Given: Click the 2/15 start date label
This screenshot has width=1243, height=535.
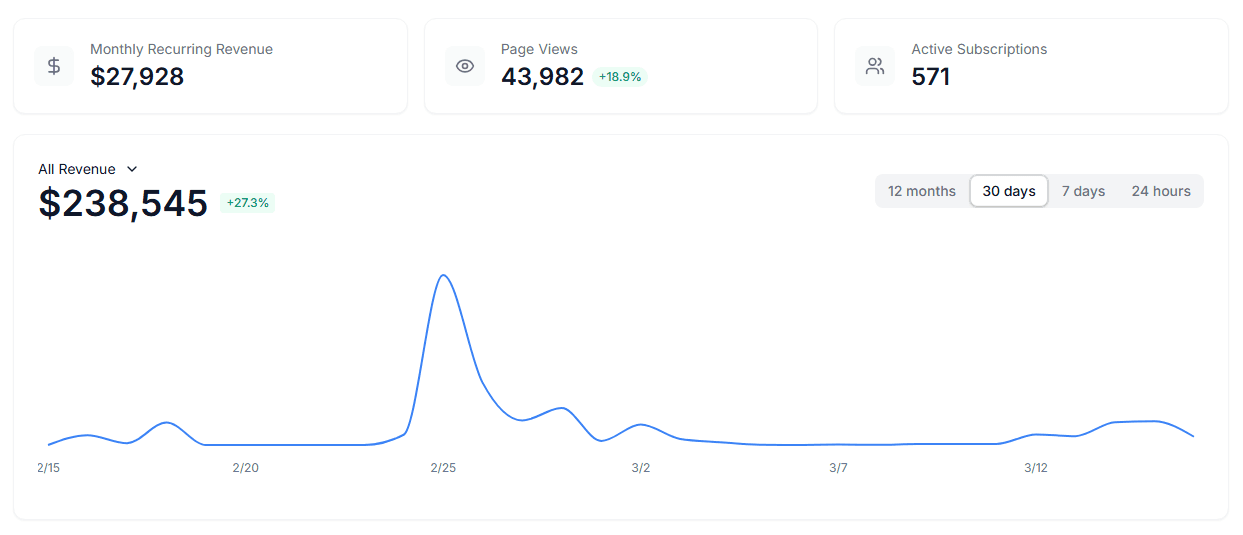Looking at the screenshot, I should point(48,467).
